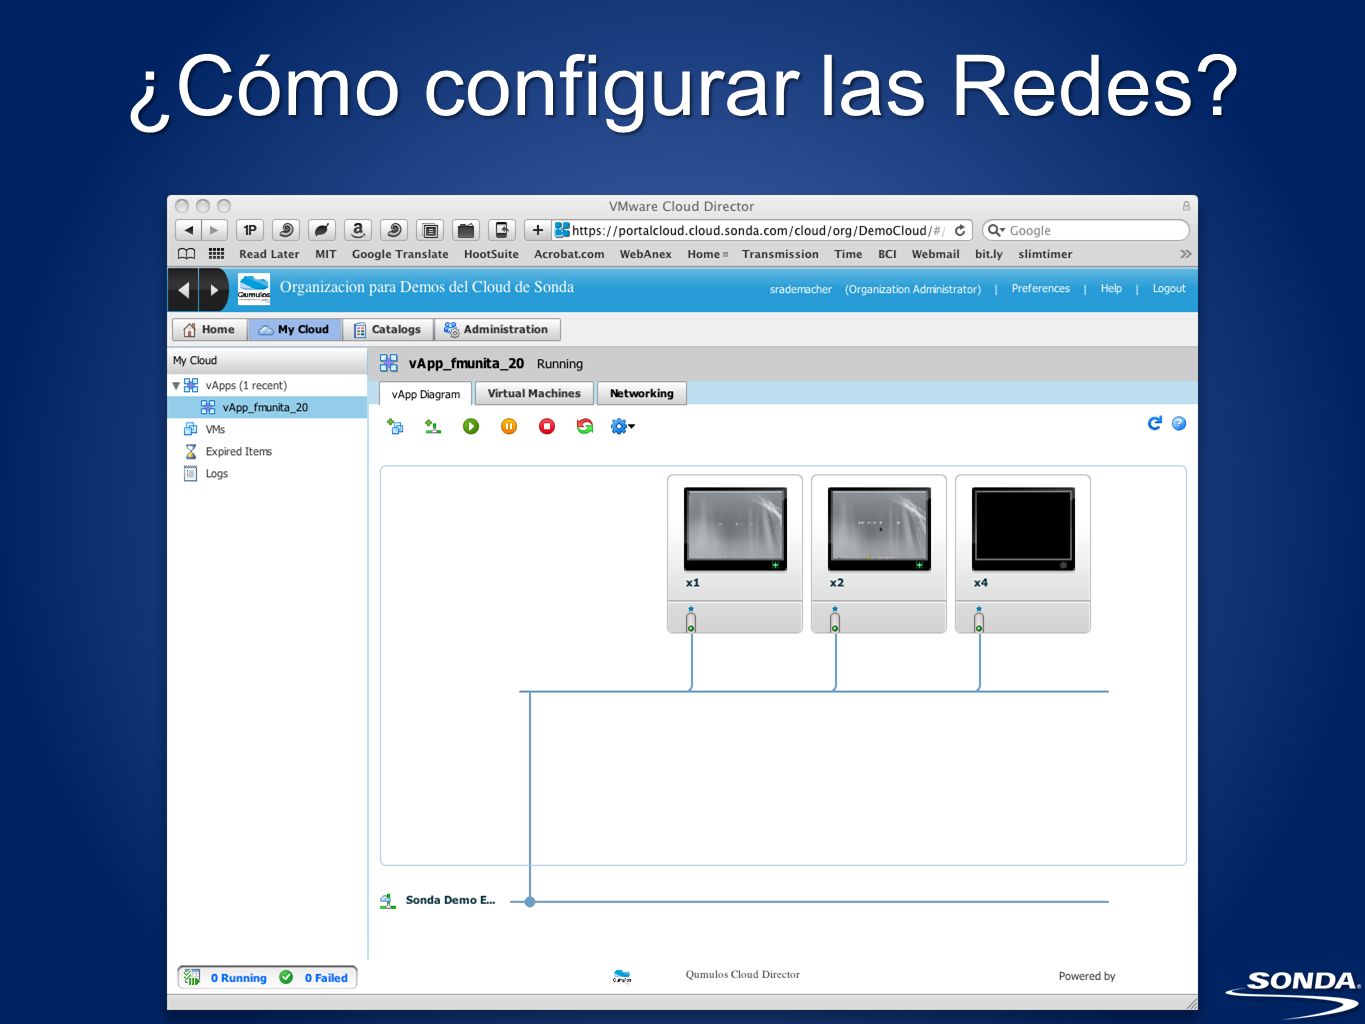Image resolution: width=1365 pixels, height=1024 pixels.
Task: Click the My Cloud panel header
Action: [x=267, y=360]
